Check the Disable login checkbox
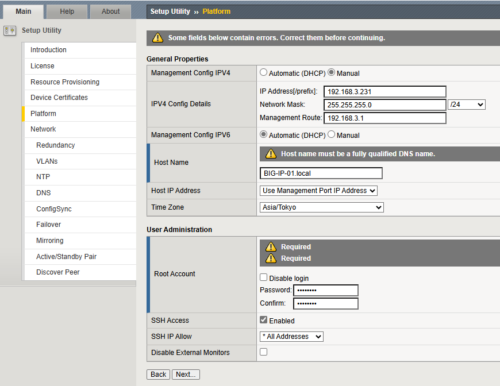Image resolution: width=500 pixels, height=386 pixels. 263,277
